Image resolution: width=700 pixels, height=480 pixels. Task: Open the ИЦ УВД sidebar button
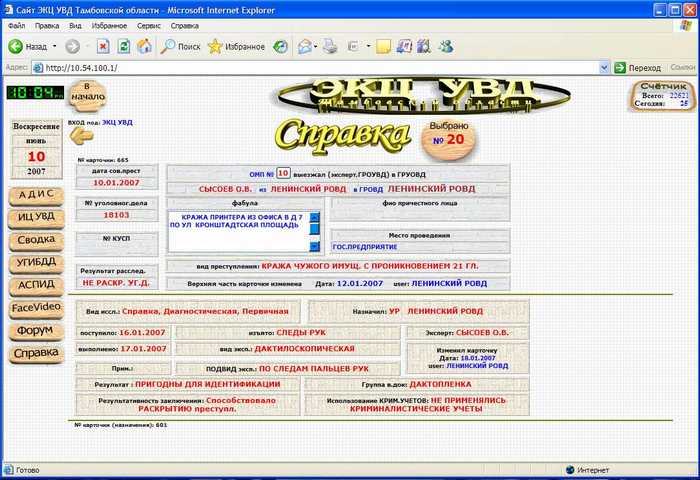point(36,217)
